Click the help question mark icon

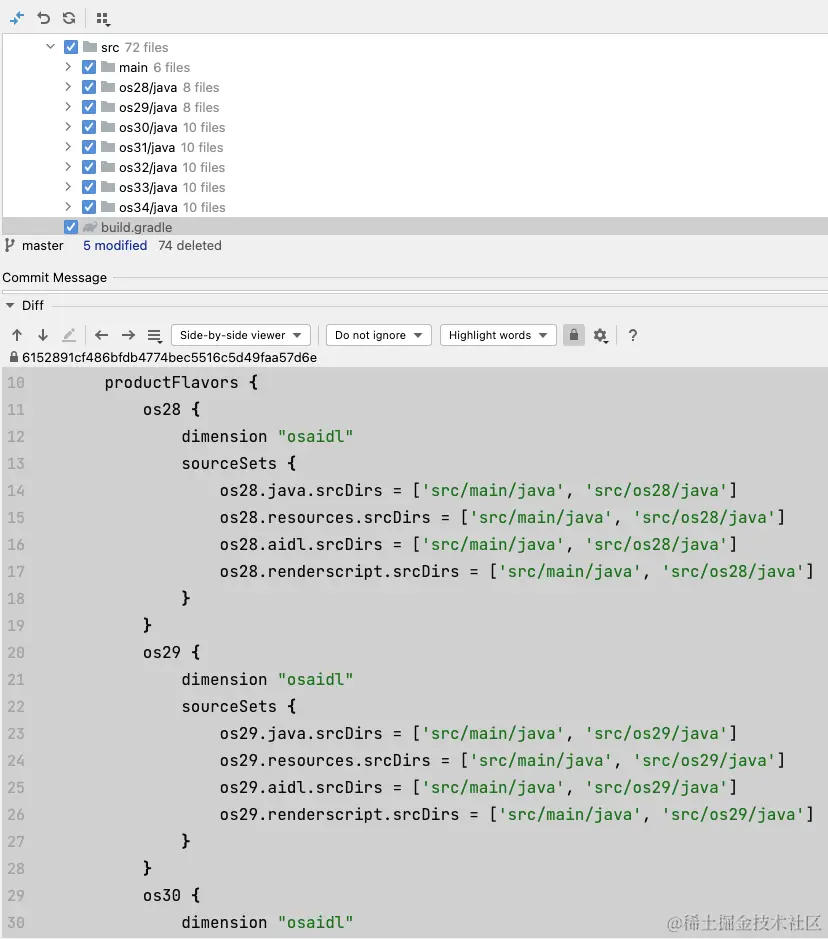point(633,335)
